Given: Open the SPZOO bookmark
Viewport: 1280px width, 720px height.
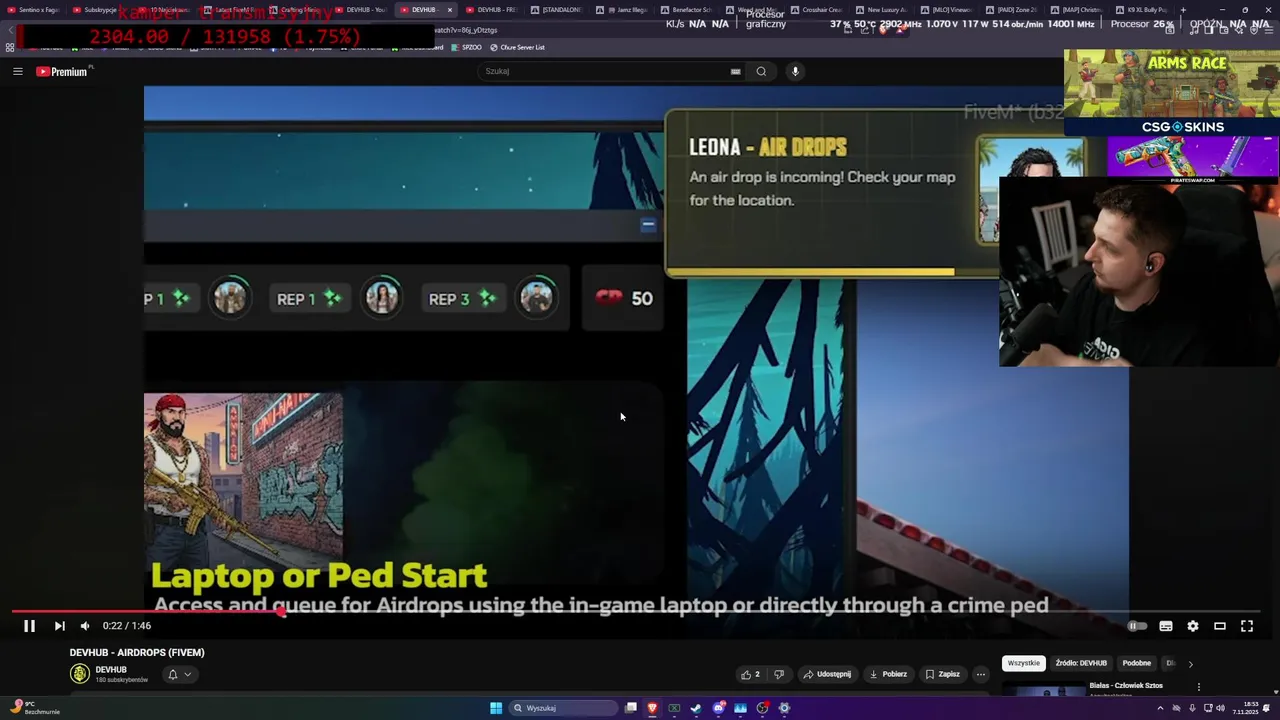Looking at the screenshot, I should point(466,47).
